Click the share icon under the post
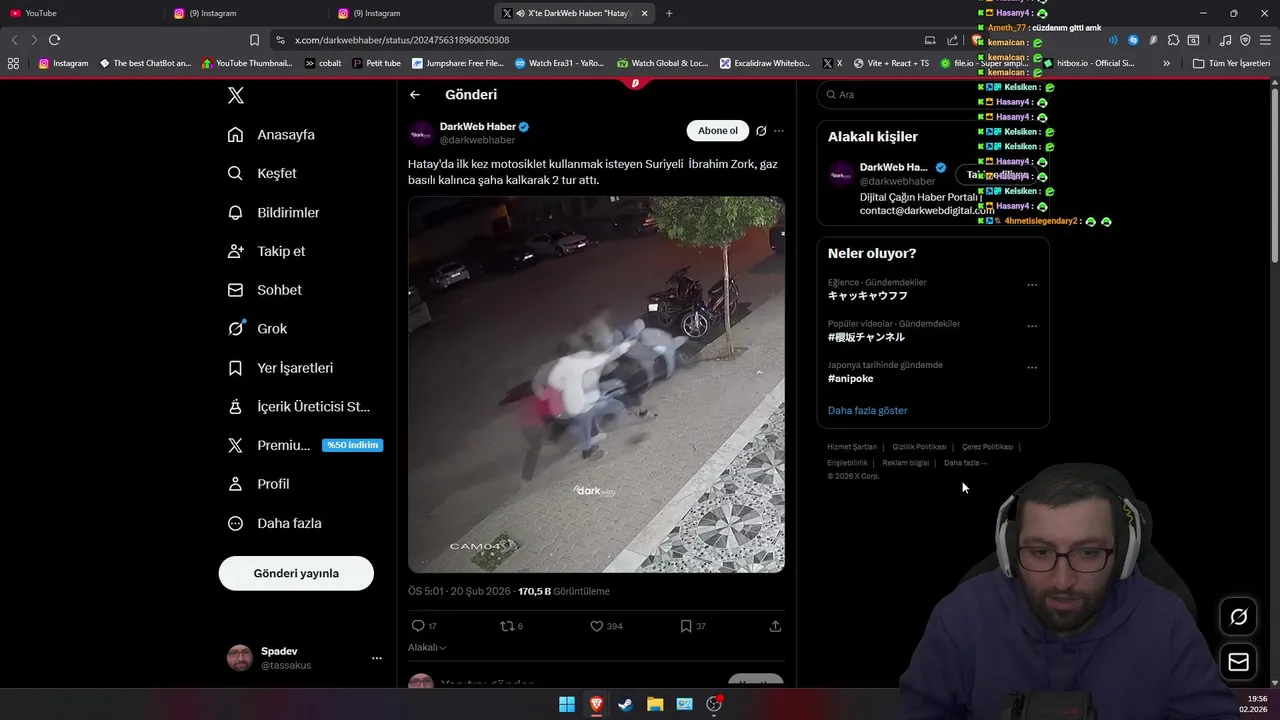Screen dimensions: 1280x720 (x=775, y=626)
